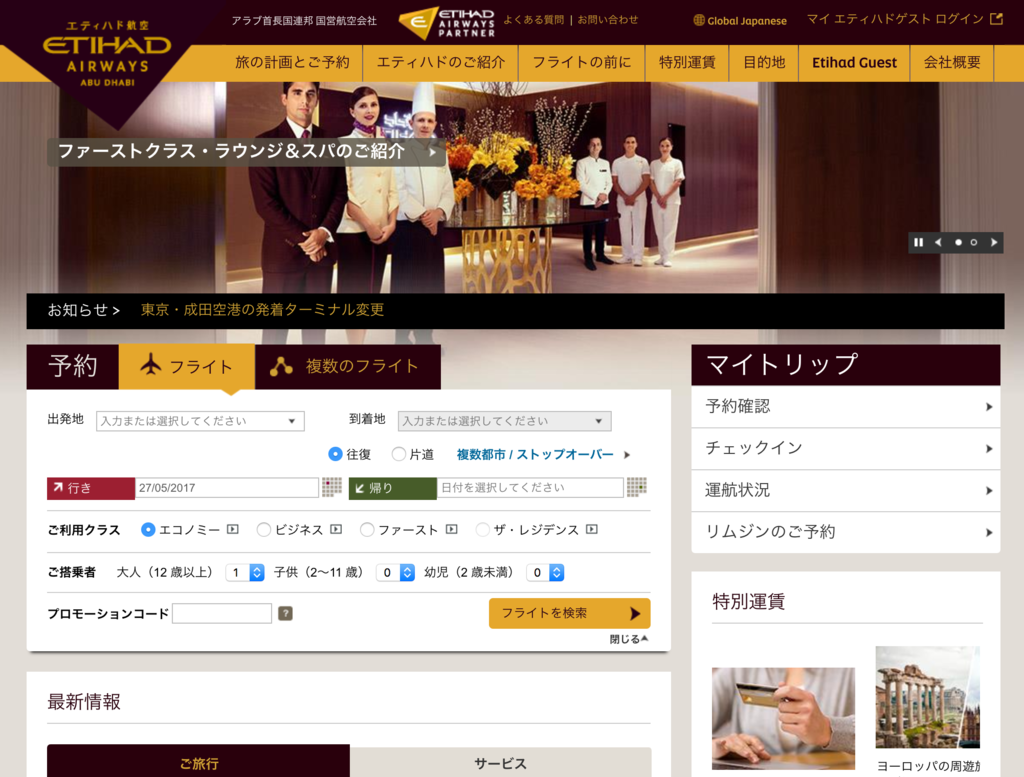1024x777 pixels.
Task: Switch to the ご旅行 tab
Action: (199, 761)
